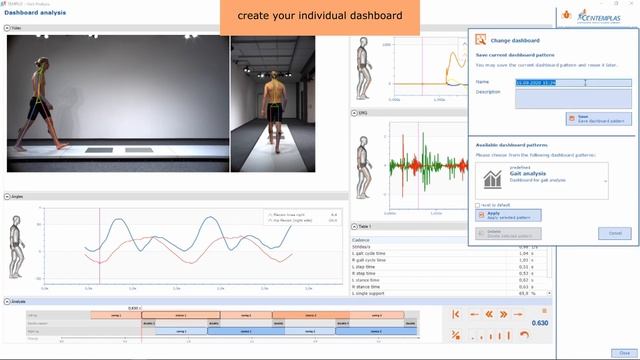Click the R step time row
The width and height of the screenshot is (640, 360).
[448, 273]
